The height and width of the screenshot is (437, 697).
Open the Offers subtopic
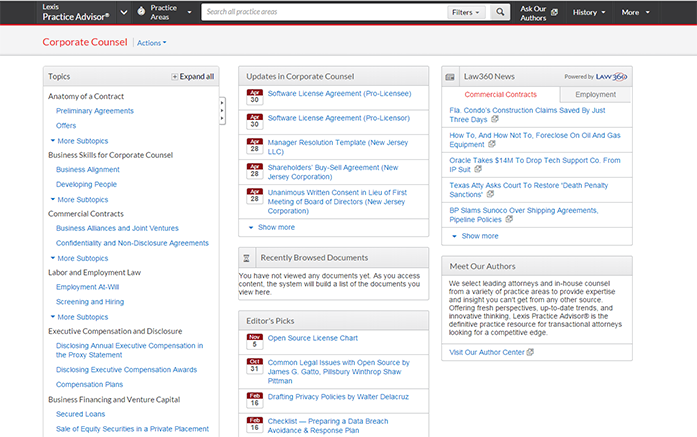(66, 125)
